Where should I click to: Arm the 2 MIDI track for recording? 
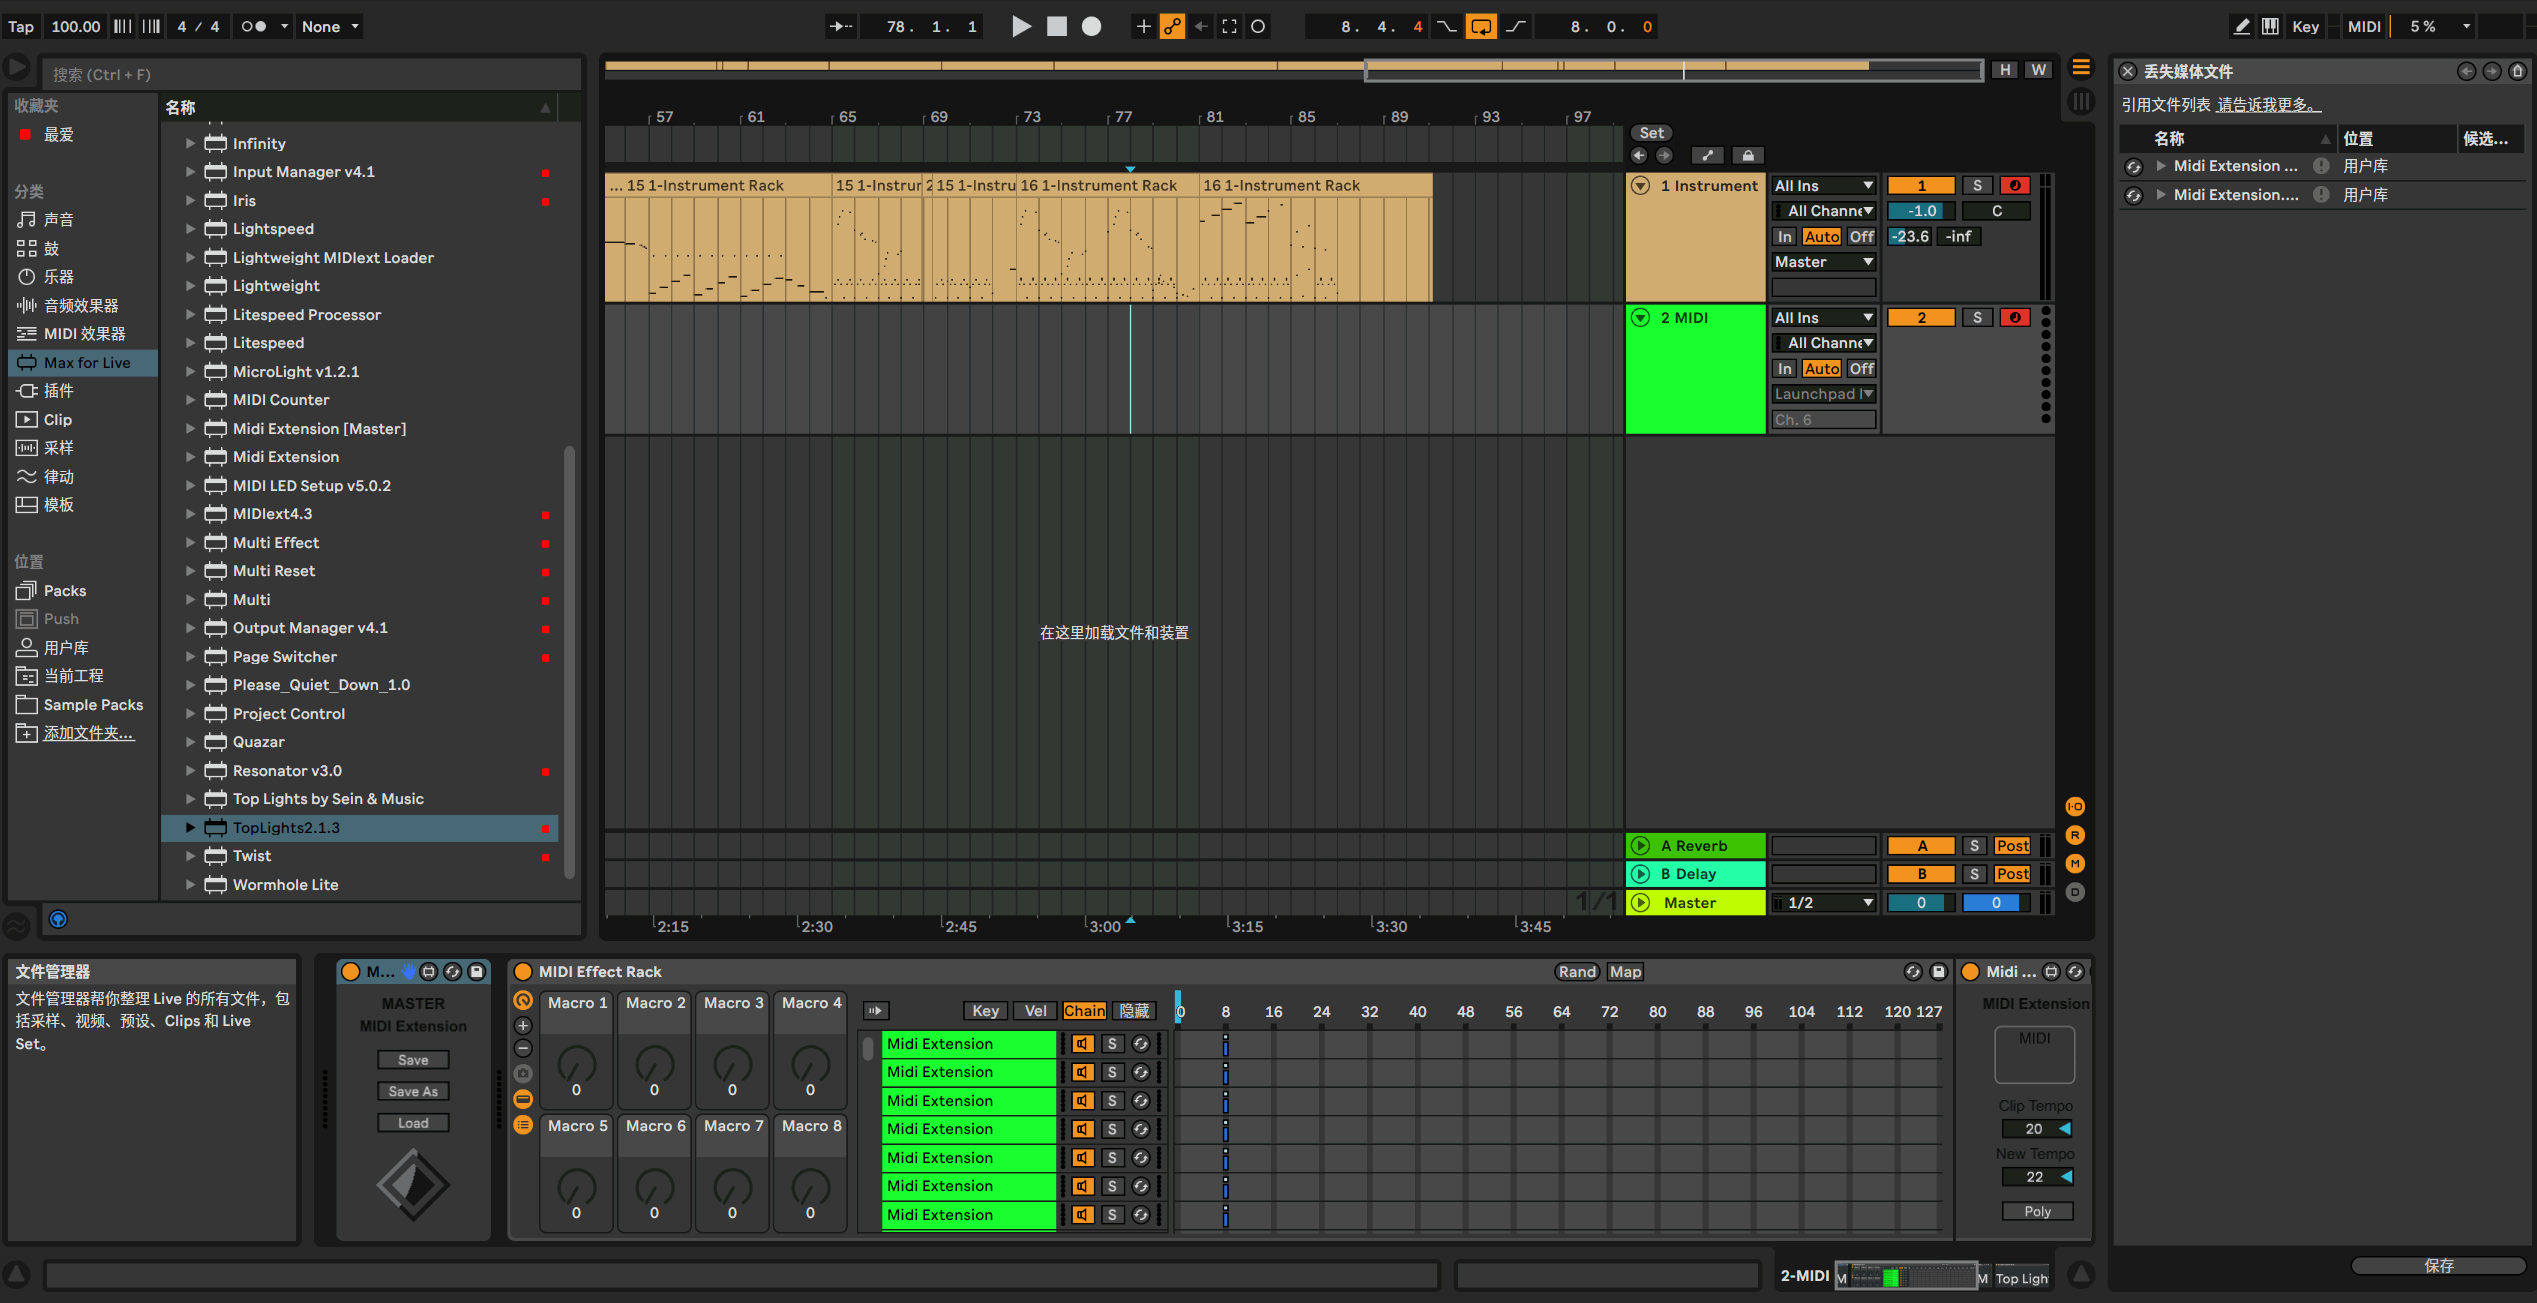pos(2014,318)
